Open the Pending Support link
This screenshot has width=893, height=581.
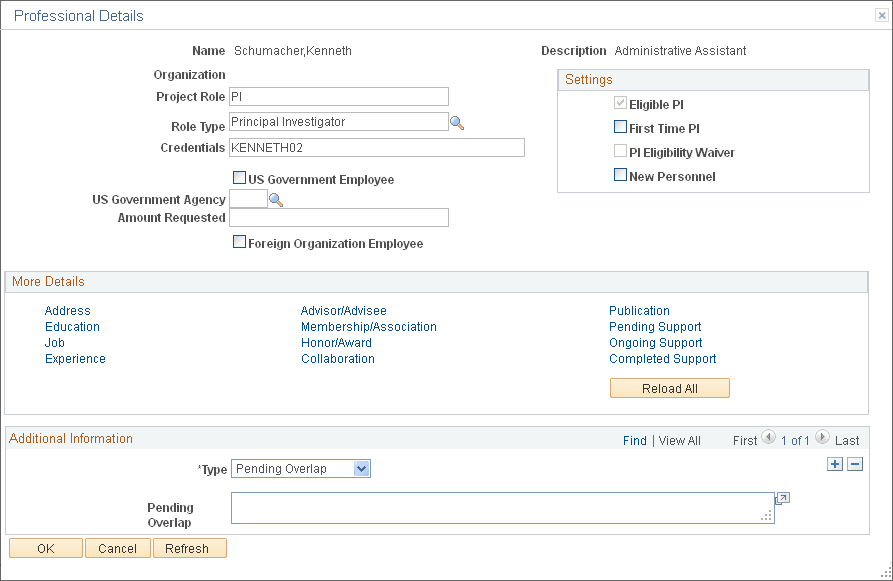coord(655,326)
